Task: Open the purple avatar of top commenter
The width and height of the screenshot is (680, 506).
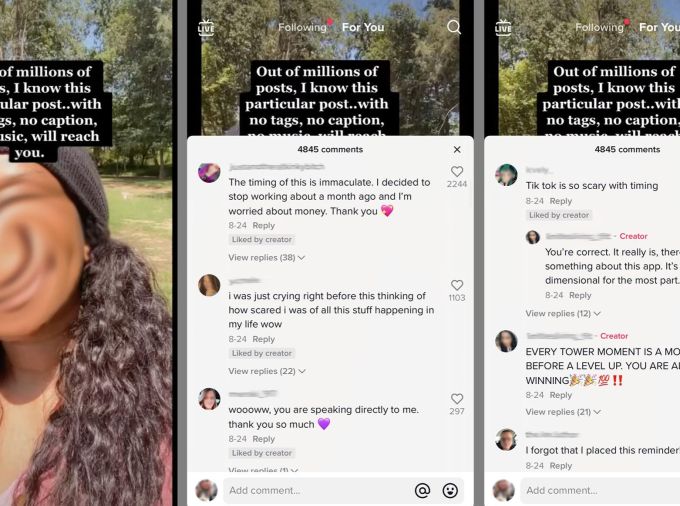Action: coord(209,172)
